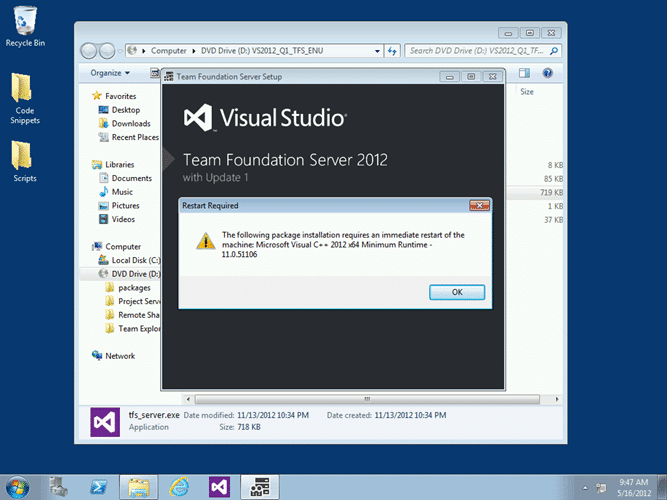The width and height of the screenshot is (667, 500).
Task: Click the Size column header
Action: tap(527, 91)
